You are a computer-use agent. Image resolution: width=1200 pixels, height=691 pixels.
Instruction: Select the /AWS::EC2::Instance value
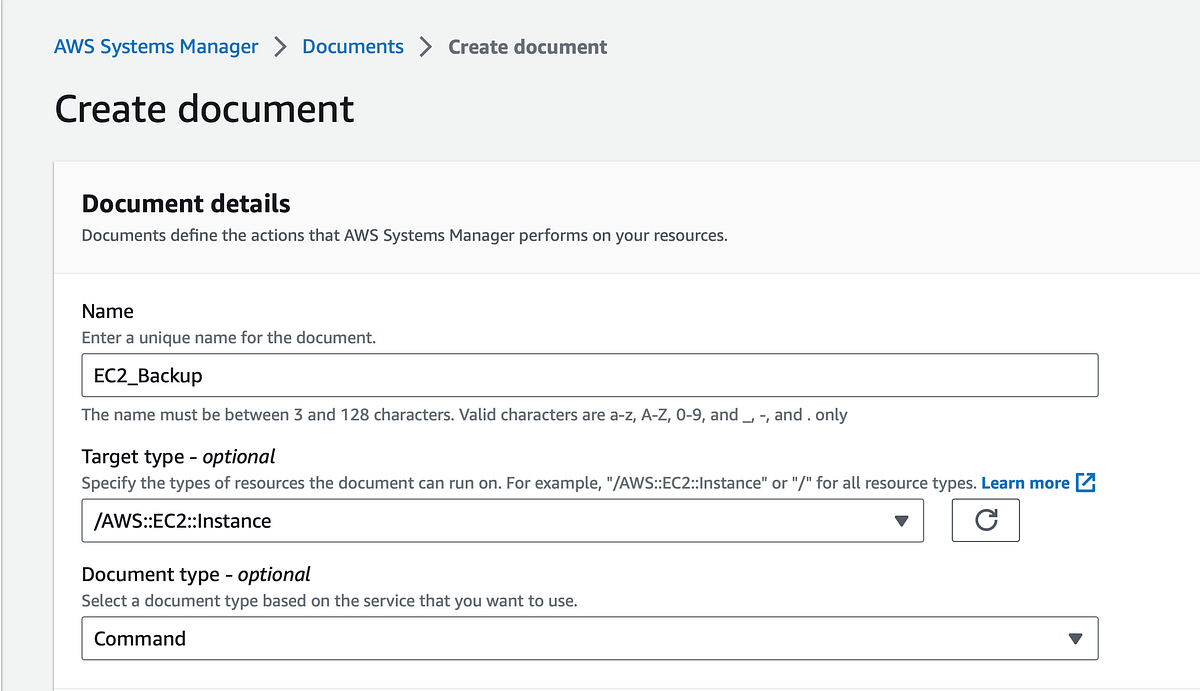click(x=181, y=520)
